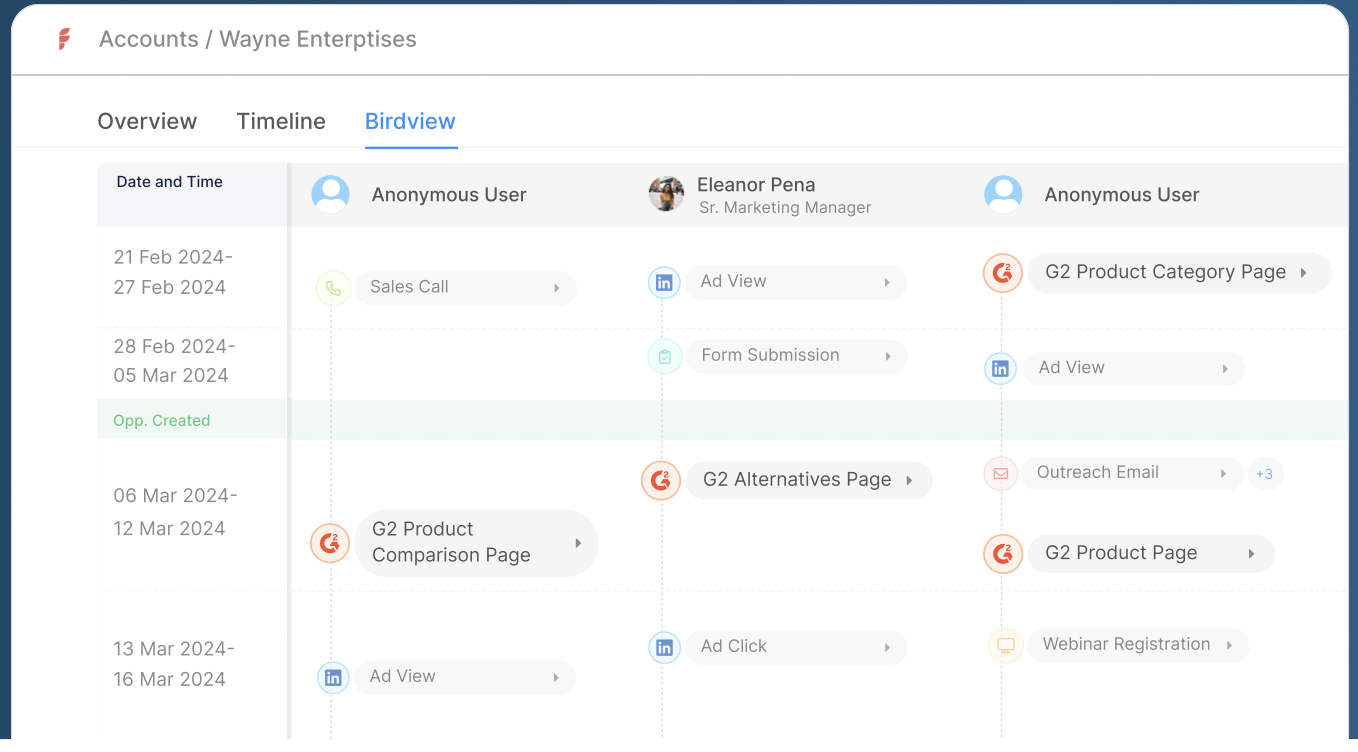Click the Accounts breadcrumb link
Viewport: 1358px width, 752px height.
click(148, 39)
